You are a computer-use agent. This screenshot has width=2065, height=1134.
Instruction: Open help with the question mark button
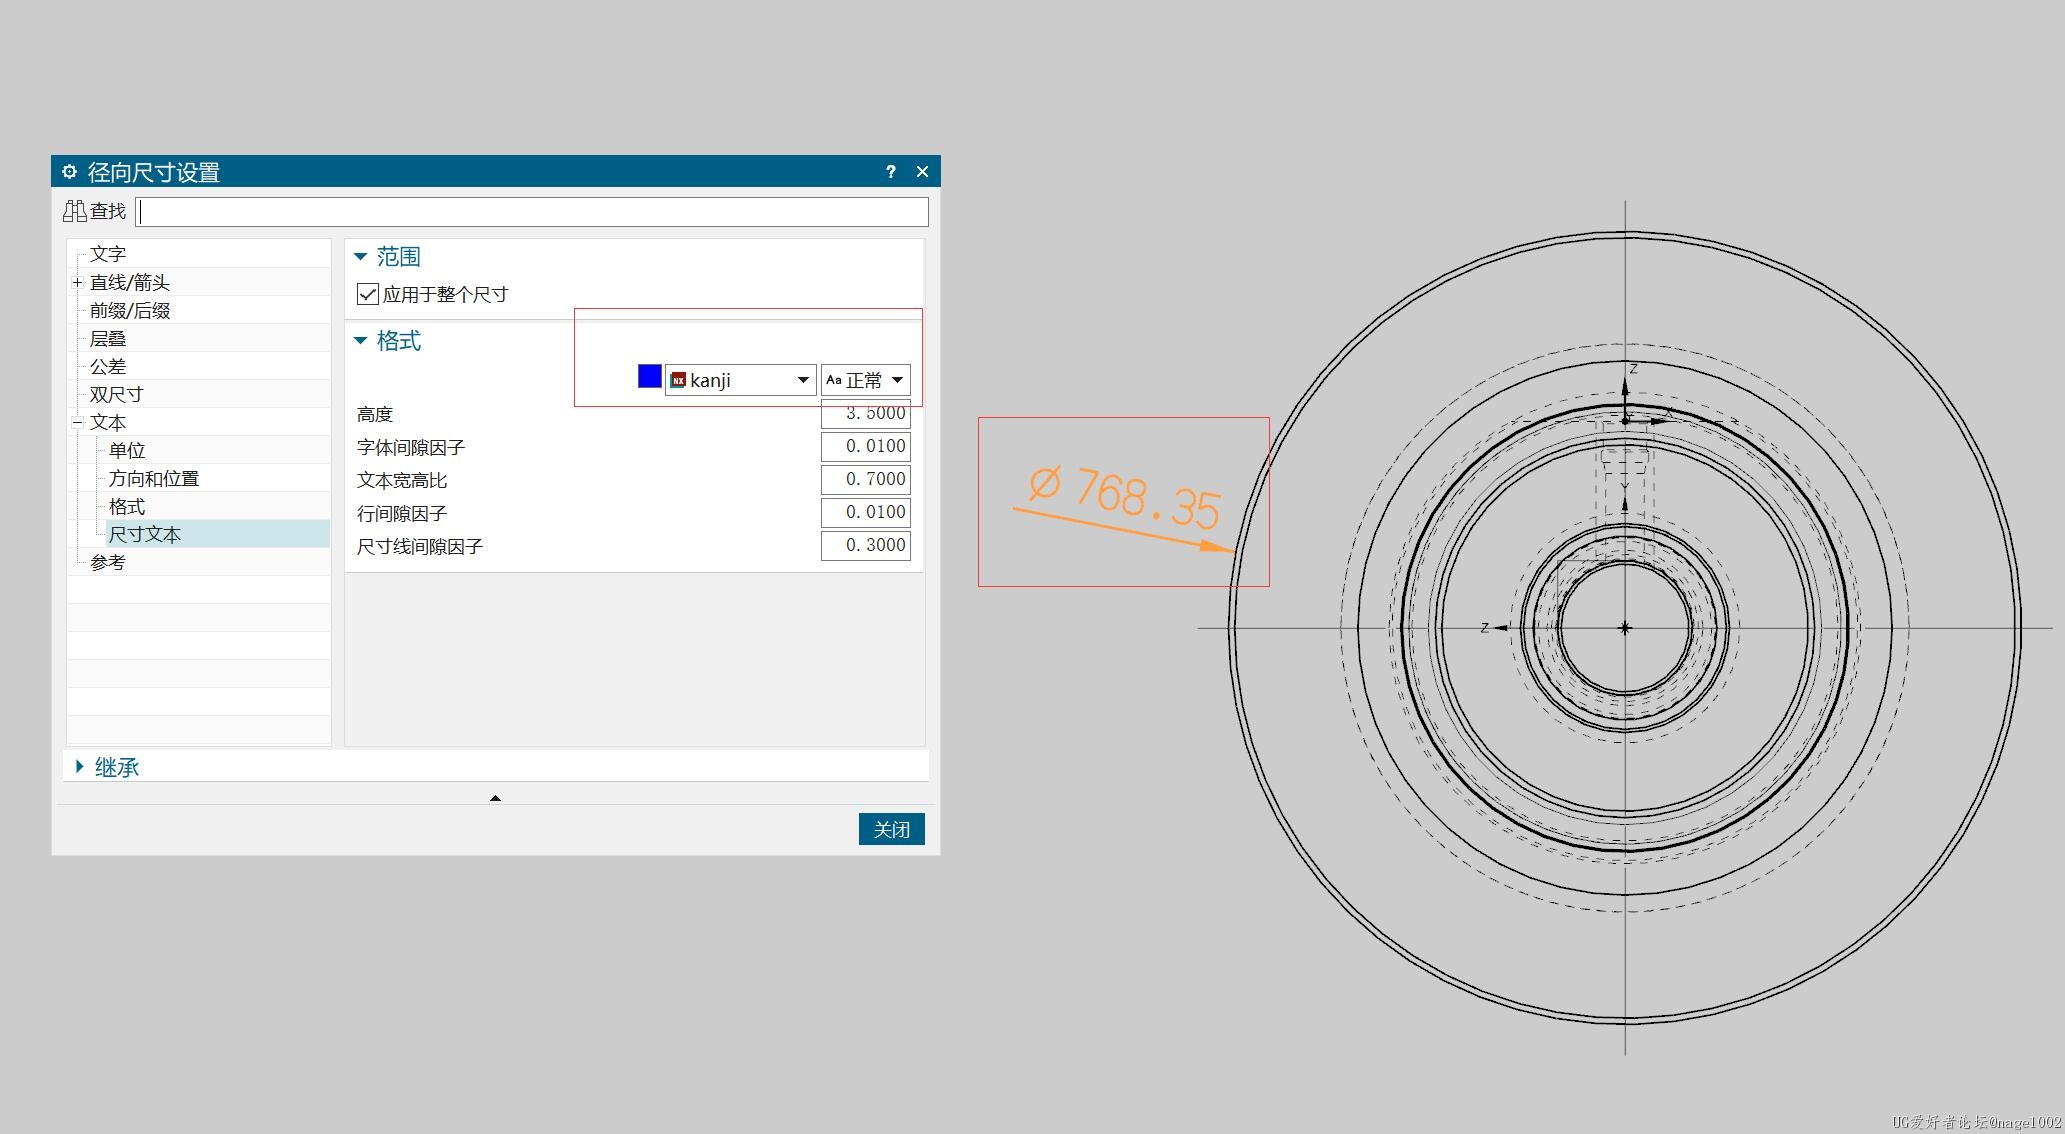[890, 172]
